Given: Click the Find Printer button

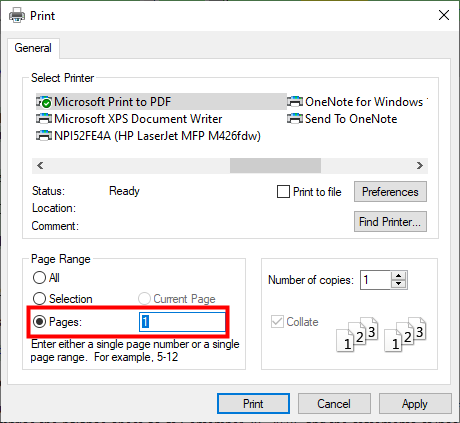Looking at the screenshot, I should (390, 222).
